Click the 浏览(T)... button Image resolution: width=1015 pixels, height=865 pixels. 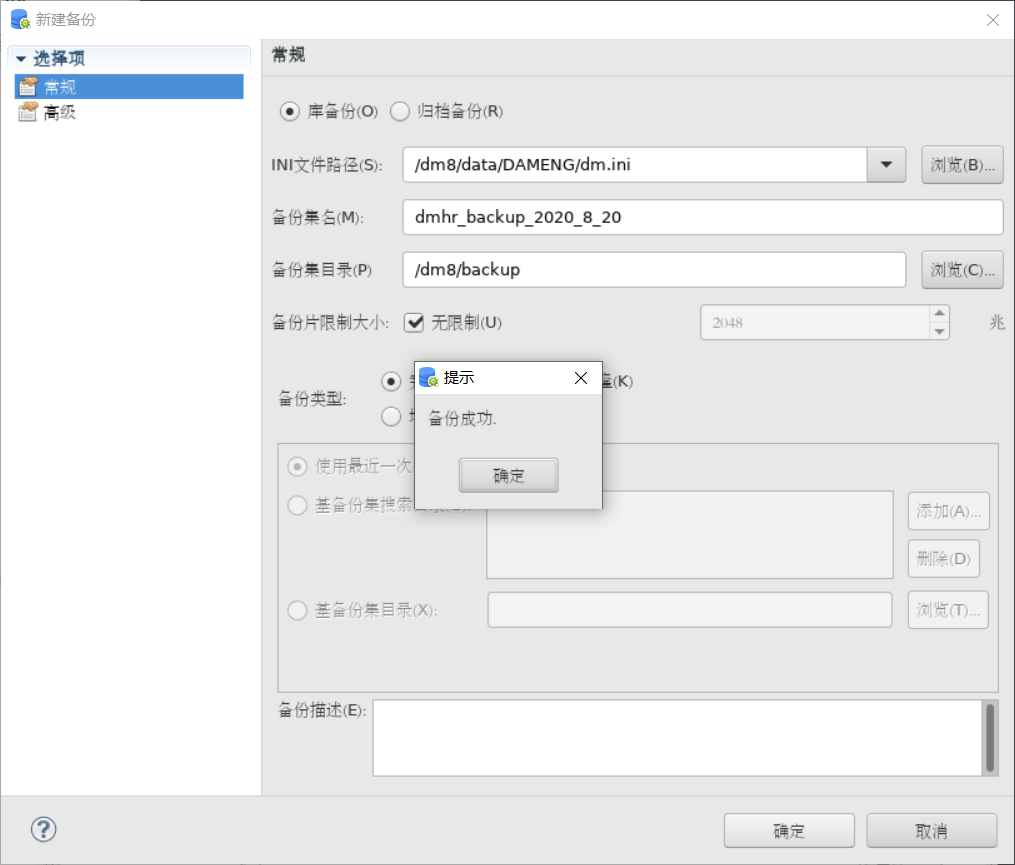pyautogui.click(x=948, y=609)
